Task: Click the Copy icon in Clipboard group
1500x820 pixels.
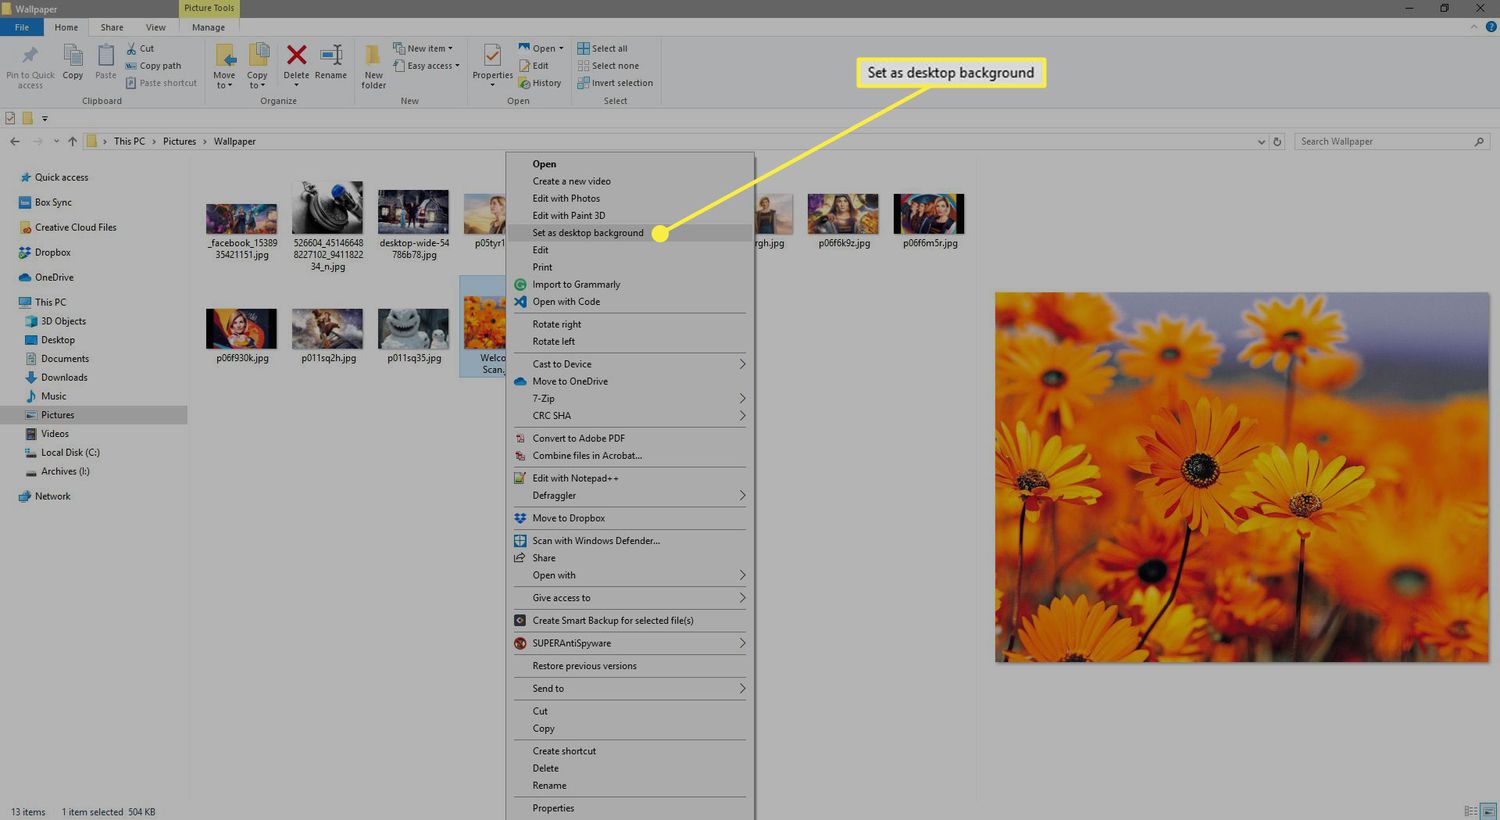Action: click(73, 55)
